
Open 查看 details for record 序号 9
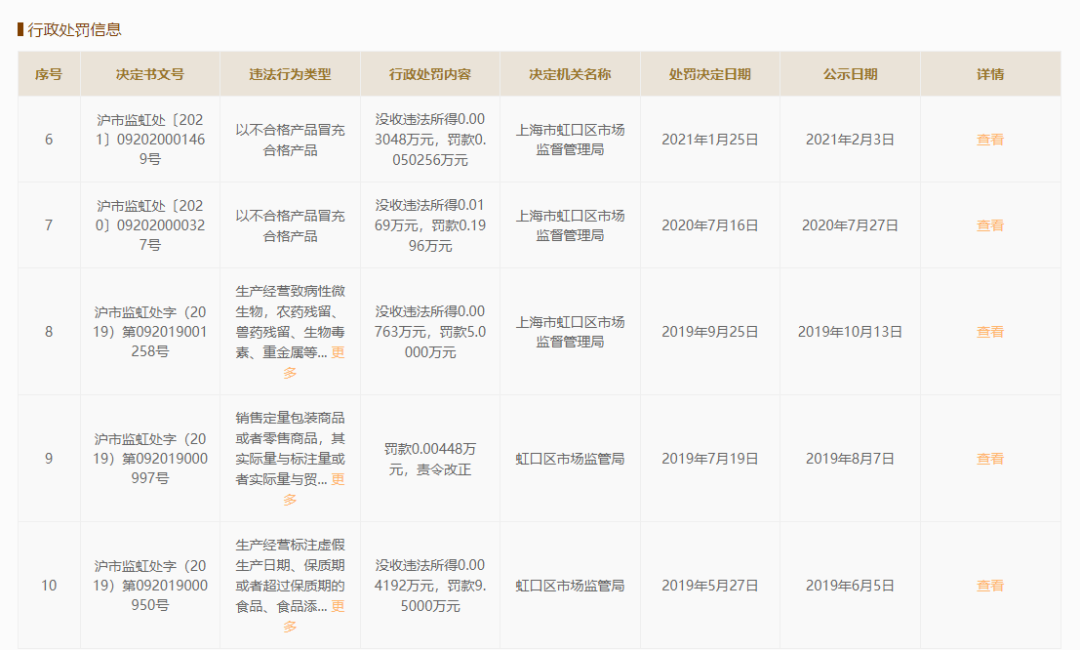coord(989,458)
